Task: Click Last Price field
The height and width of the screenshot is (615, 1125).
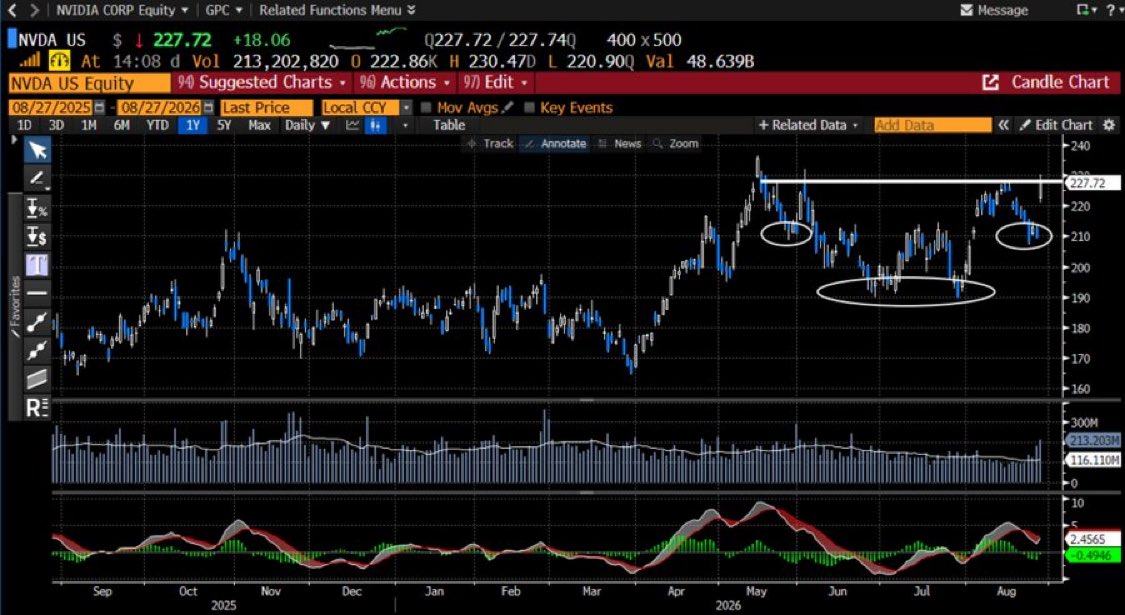Action: (x=267, y=108)
